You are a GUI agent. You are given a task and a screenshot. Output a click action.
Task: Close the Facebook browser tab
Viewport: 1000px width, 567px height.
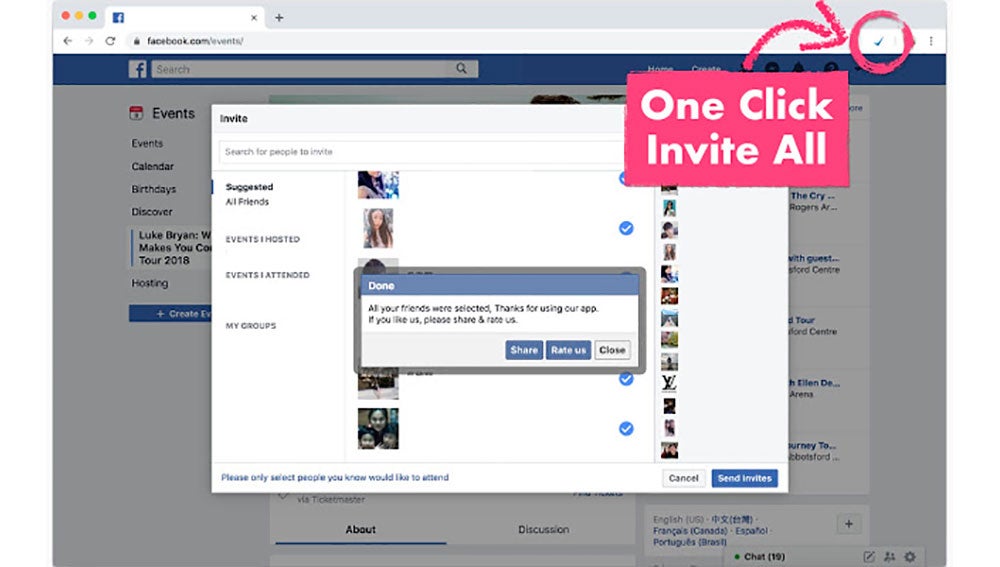pyautogui.click(x=254, y=18)
